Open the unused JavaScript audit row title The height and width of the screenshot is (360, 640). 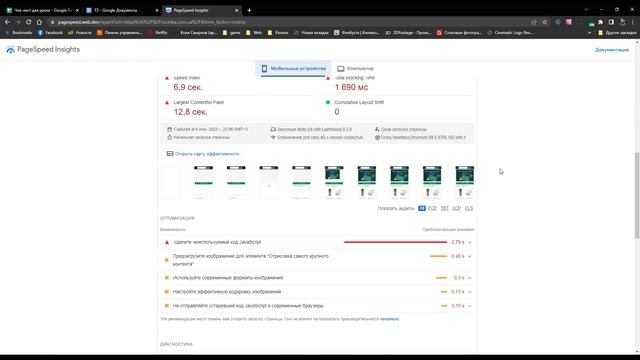217,242
